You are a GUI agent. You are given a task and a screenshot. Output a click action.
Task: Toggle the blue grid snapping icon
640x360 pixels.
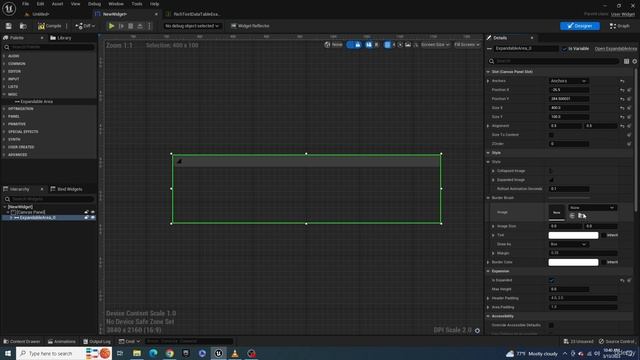[x=387, y=44]
